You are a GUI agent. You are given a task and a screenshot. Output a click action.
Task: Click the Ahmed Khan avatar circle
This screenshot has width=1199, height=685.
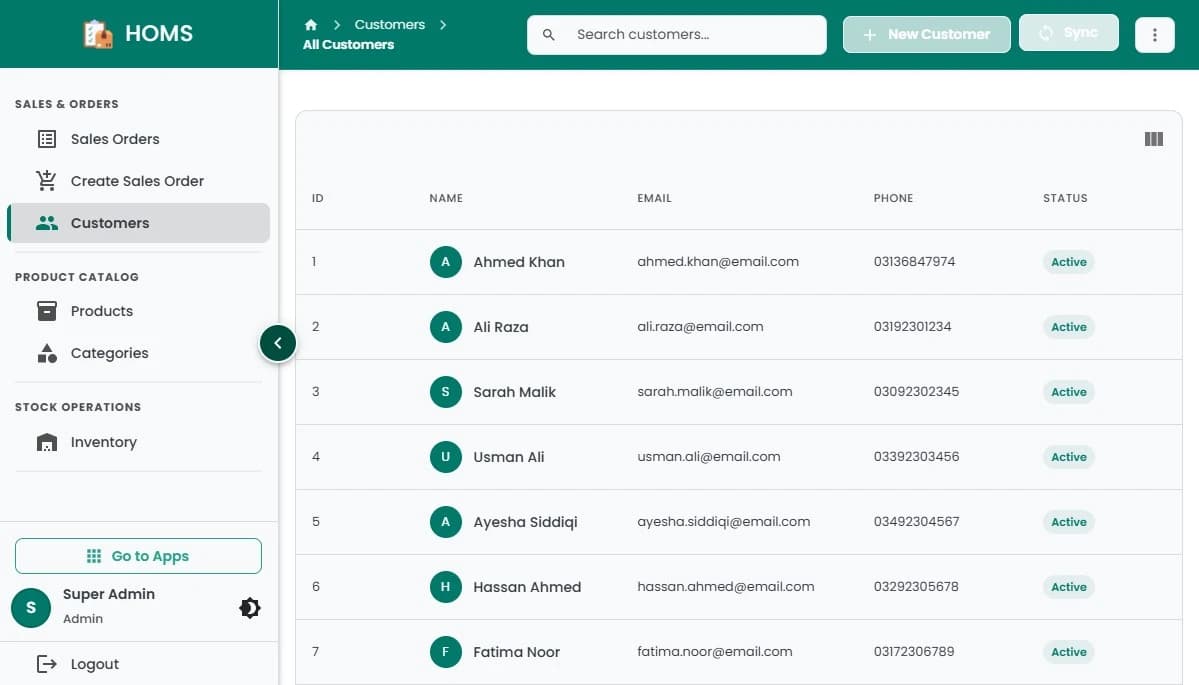click(446, 262)
